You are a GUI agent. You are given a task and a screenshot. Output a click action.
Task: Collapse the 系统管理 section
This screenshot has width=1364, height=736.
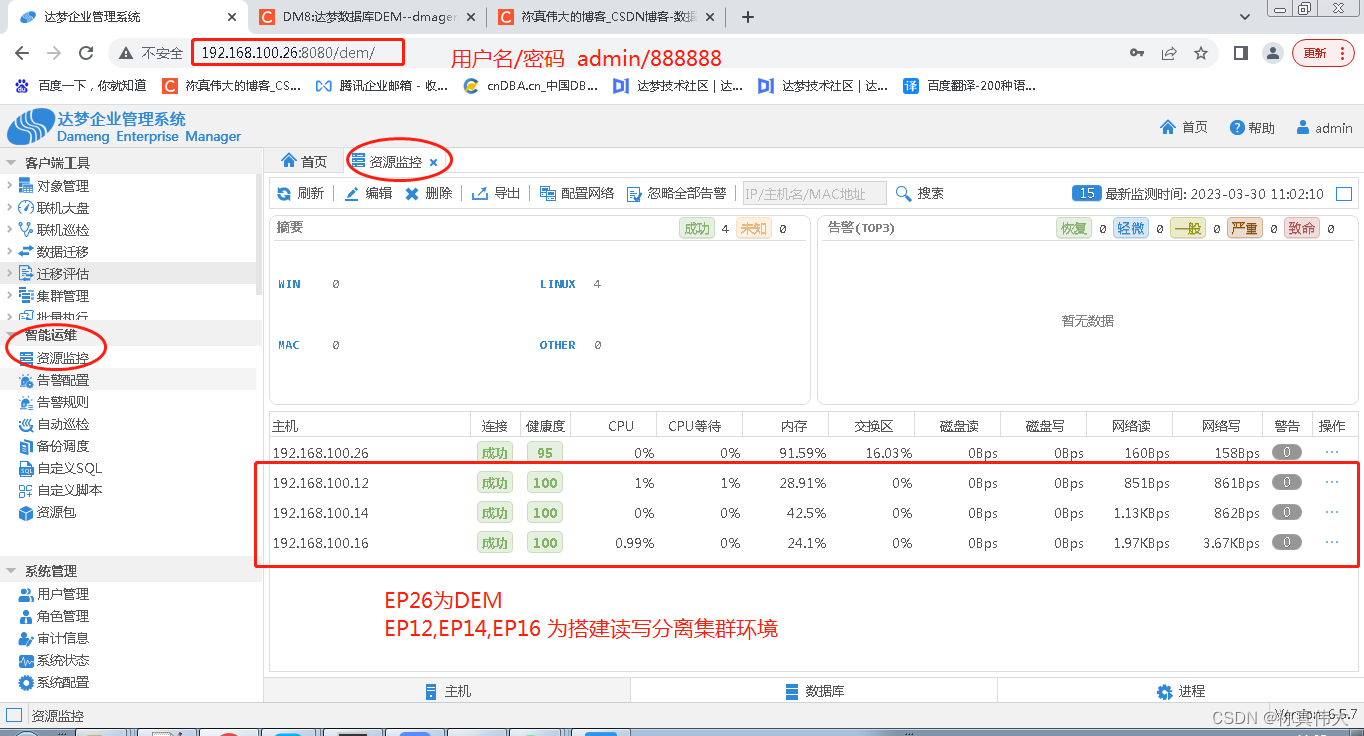(x=11, y=571)
